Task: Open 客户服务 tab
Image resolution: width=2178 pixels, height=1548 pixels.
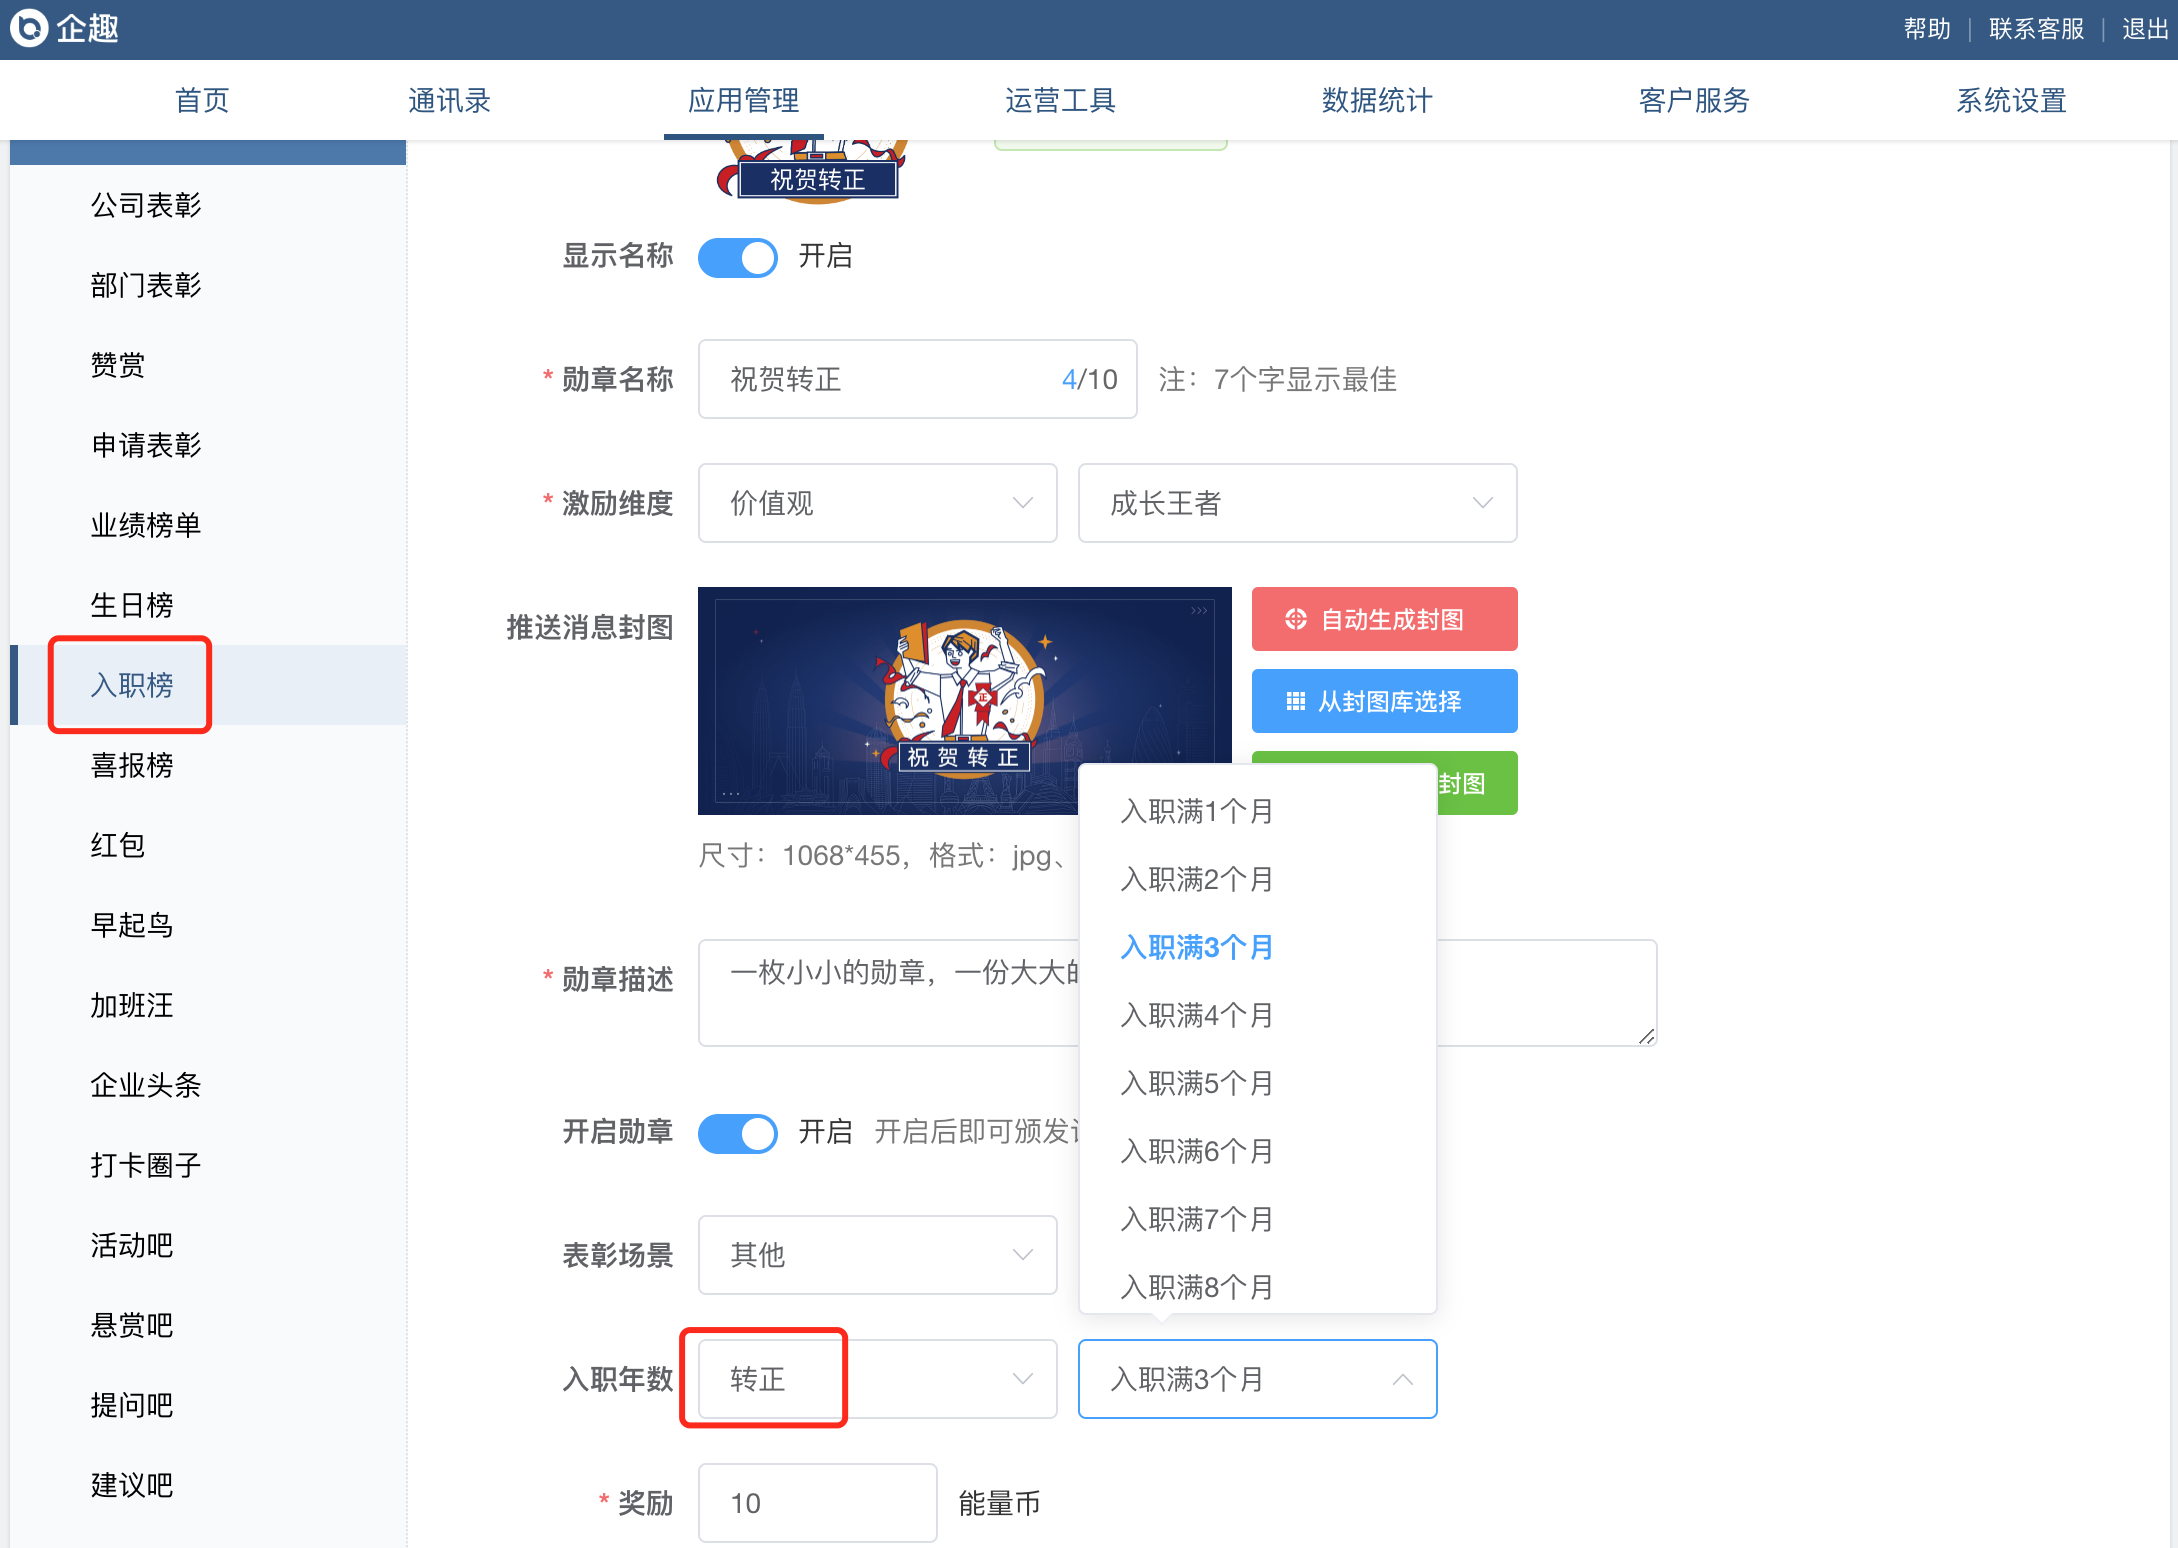Action: point(1694,100)
